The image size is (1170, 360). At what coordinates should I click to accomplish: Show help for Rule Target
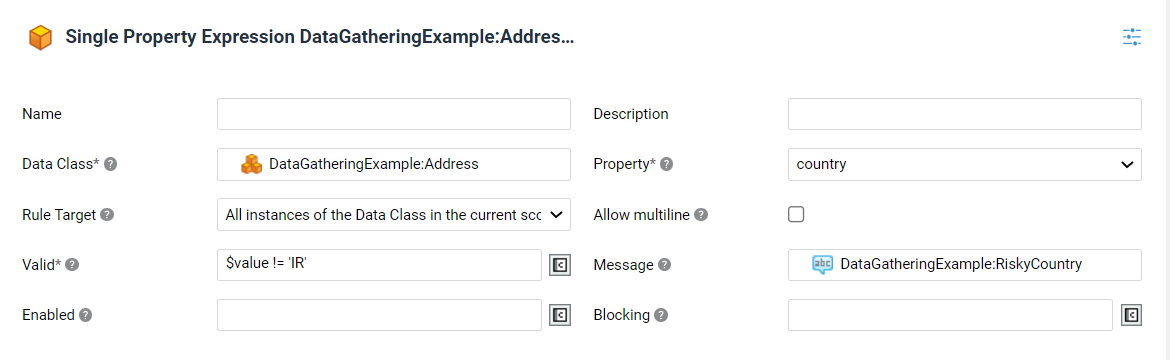click(x=107, y=215)
